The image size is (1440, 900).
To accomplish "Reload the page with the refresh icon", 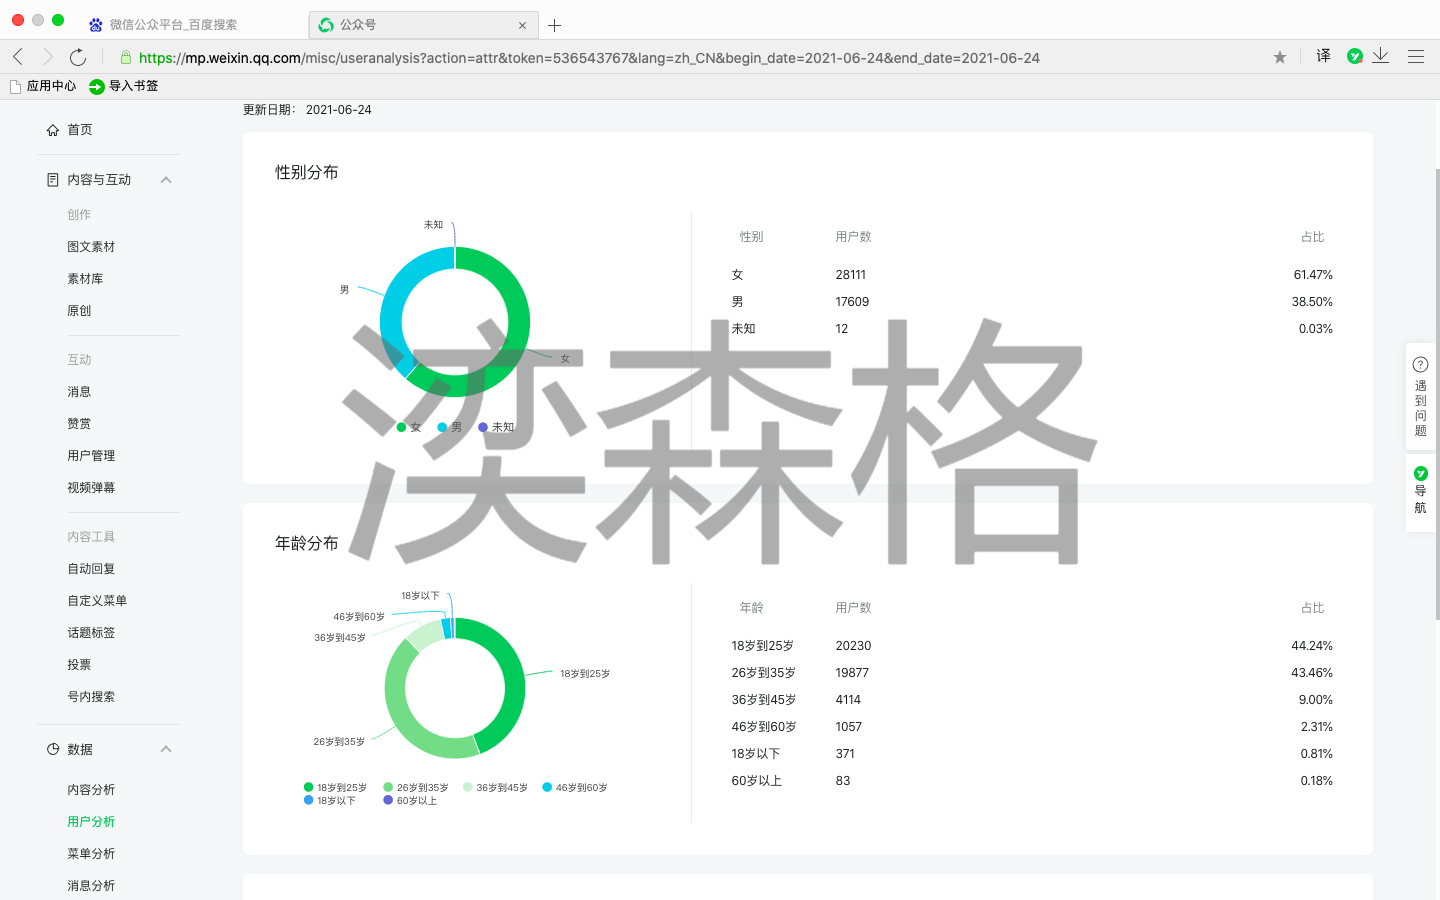I will pos(78,57).
